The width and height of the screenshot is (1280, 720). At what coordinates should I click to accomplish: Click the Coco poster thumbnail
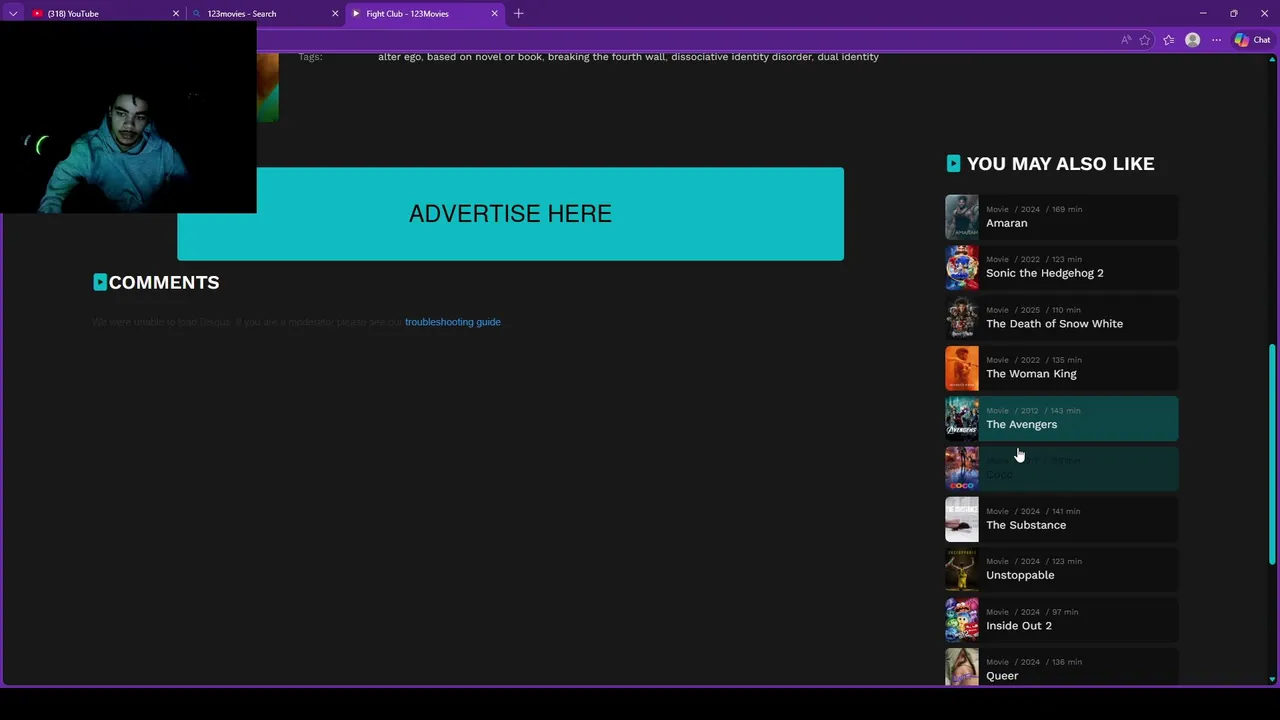pyautogui.click(x=962, y=469)
